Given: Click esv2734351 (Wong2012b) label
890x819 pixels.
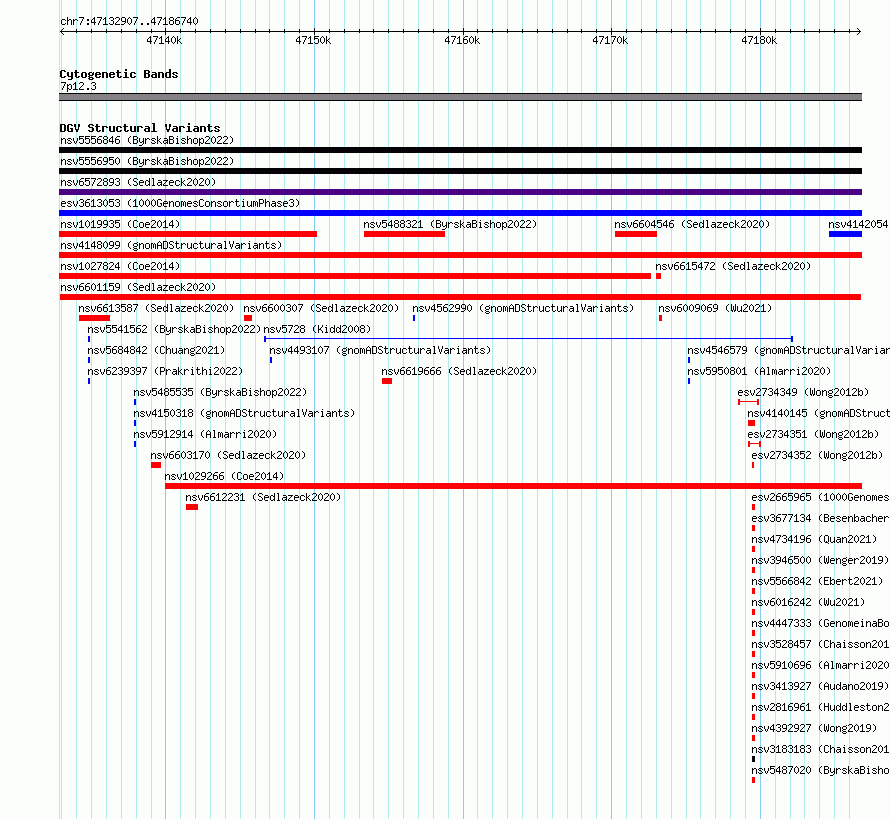Looking at the screenshot, I should 813,434.
